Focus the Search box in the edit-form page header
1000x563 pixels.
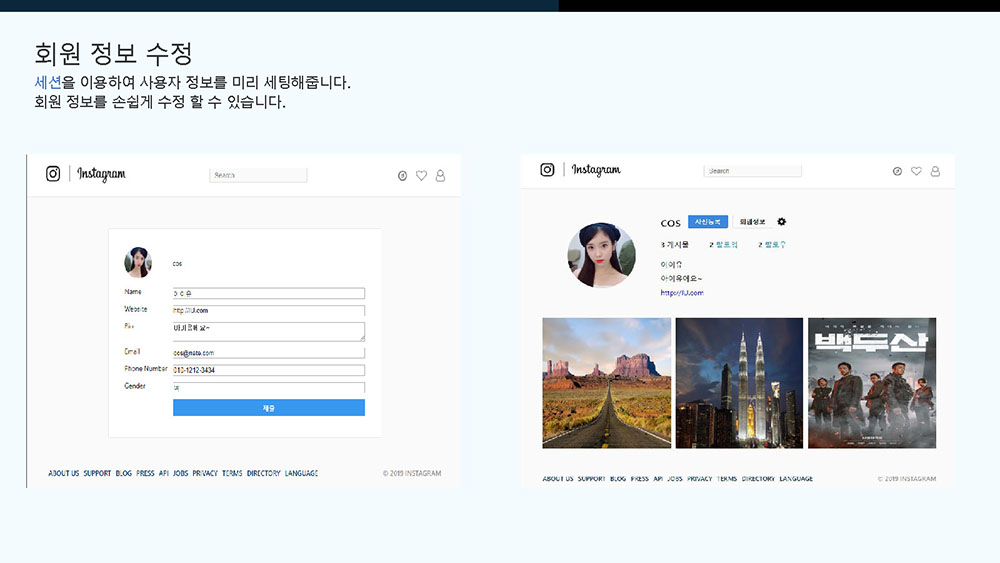[x=258, y=175]
